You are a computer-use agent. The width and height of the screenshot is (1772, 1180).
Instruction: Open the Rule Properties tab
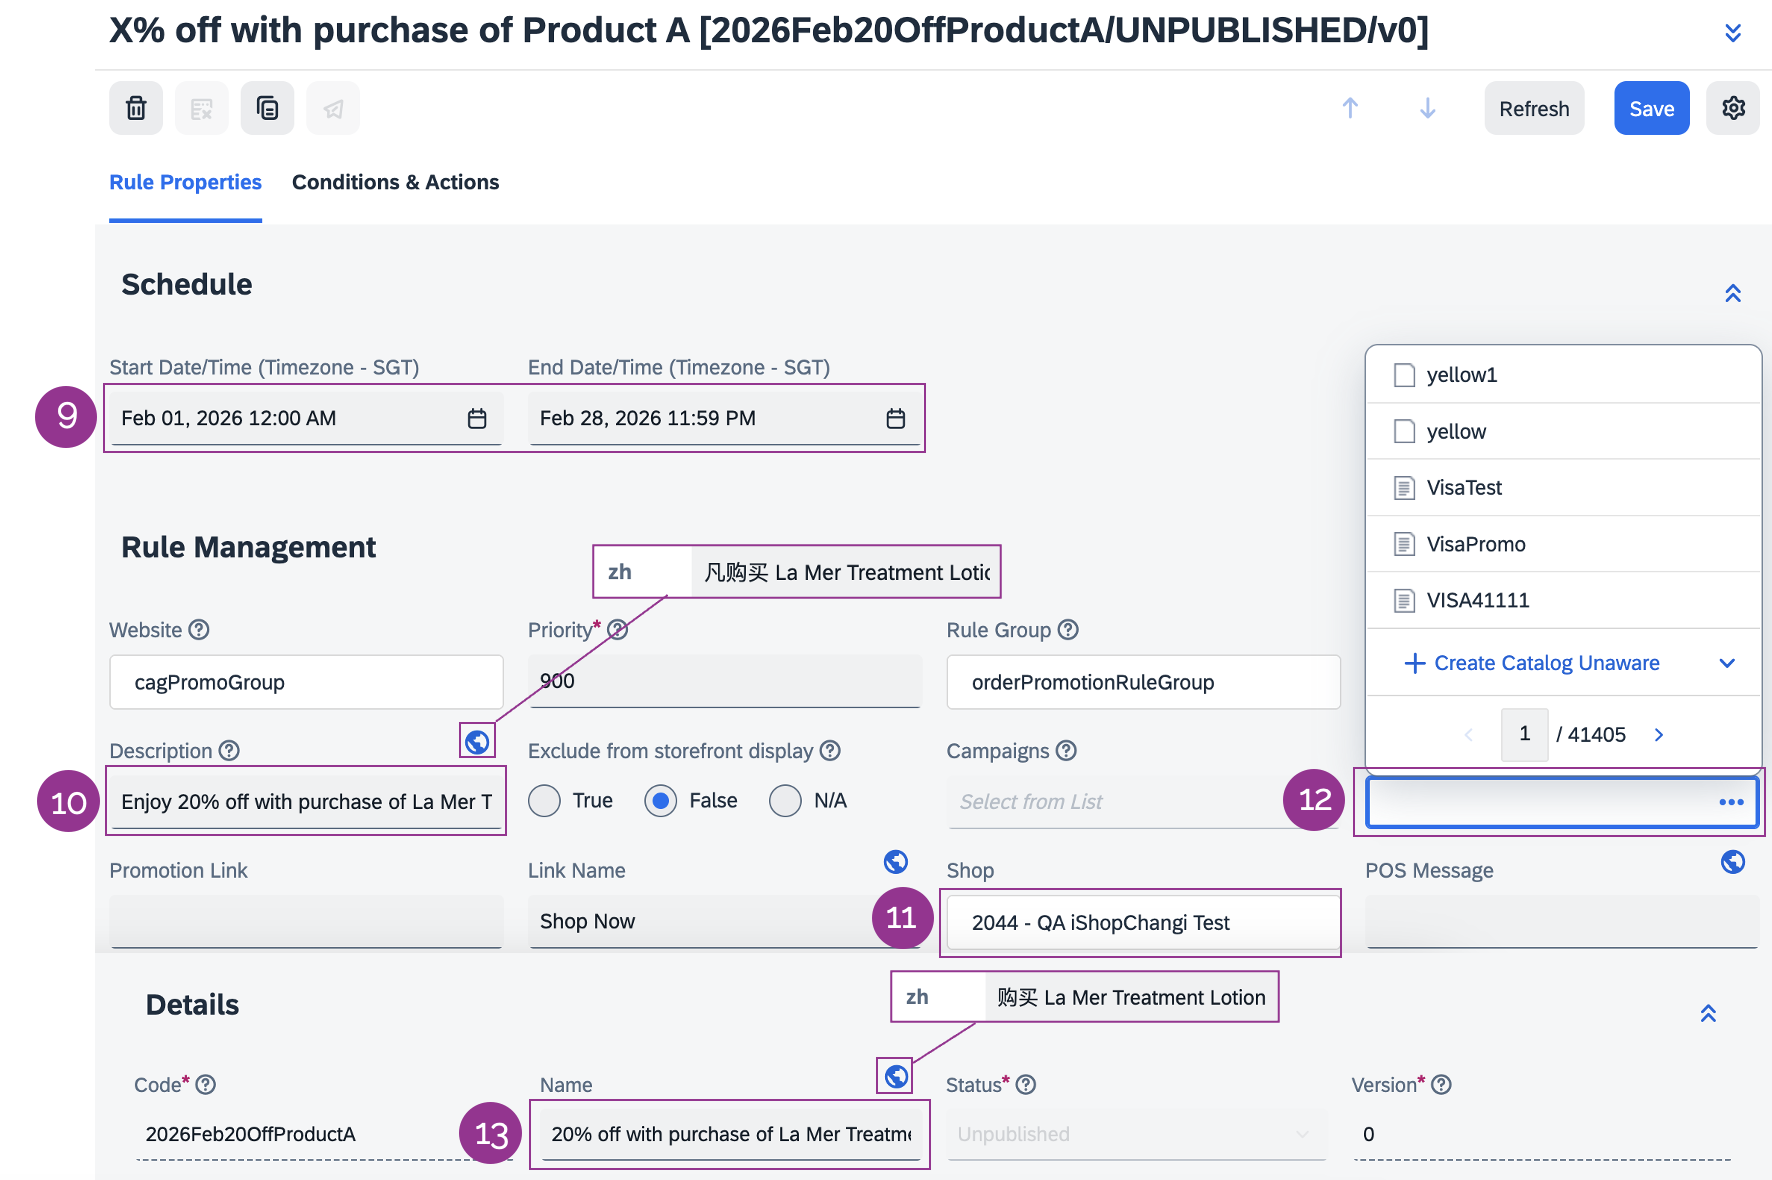tap(185, 182)
